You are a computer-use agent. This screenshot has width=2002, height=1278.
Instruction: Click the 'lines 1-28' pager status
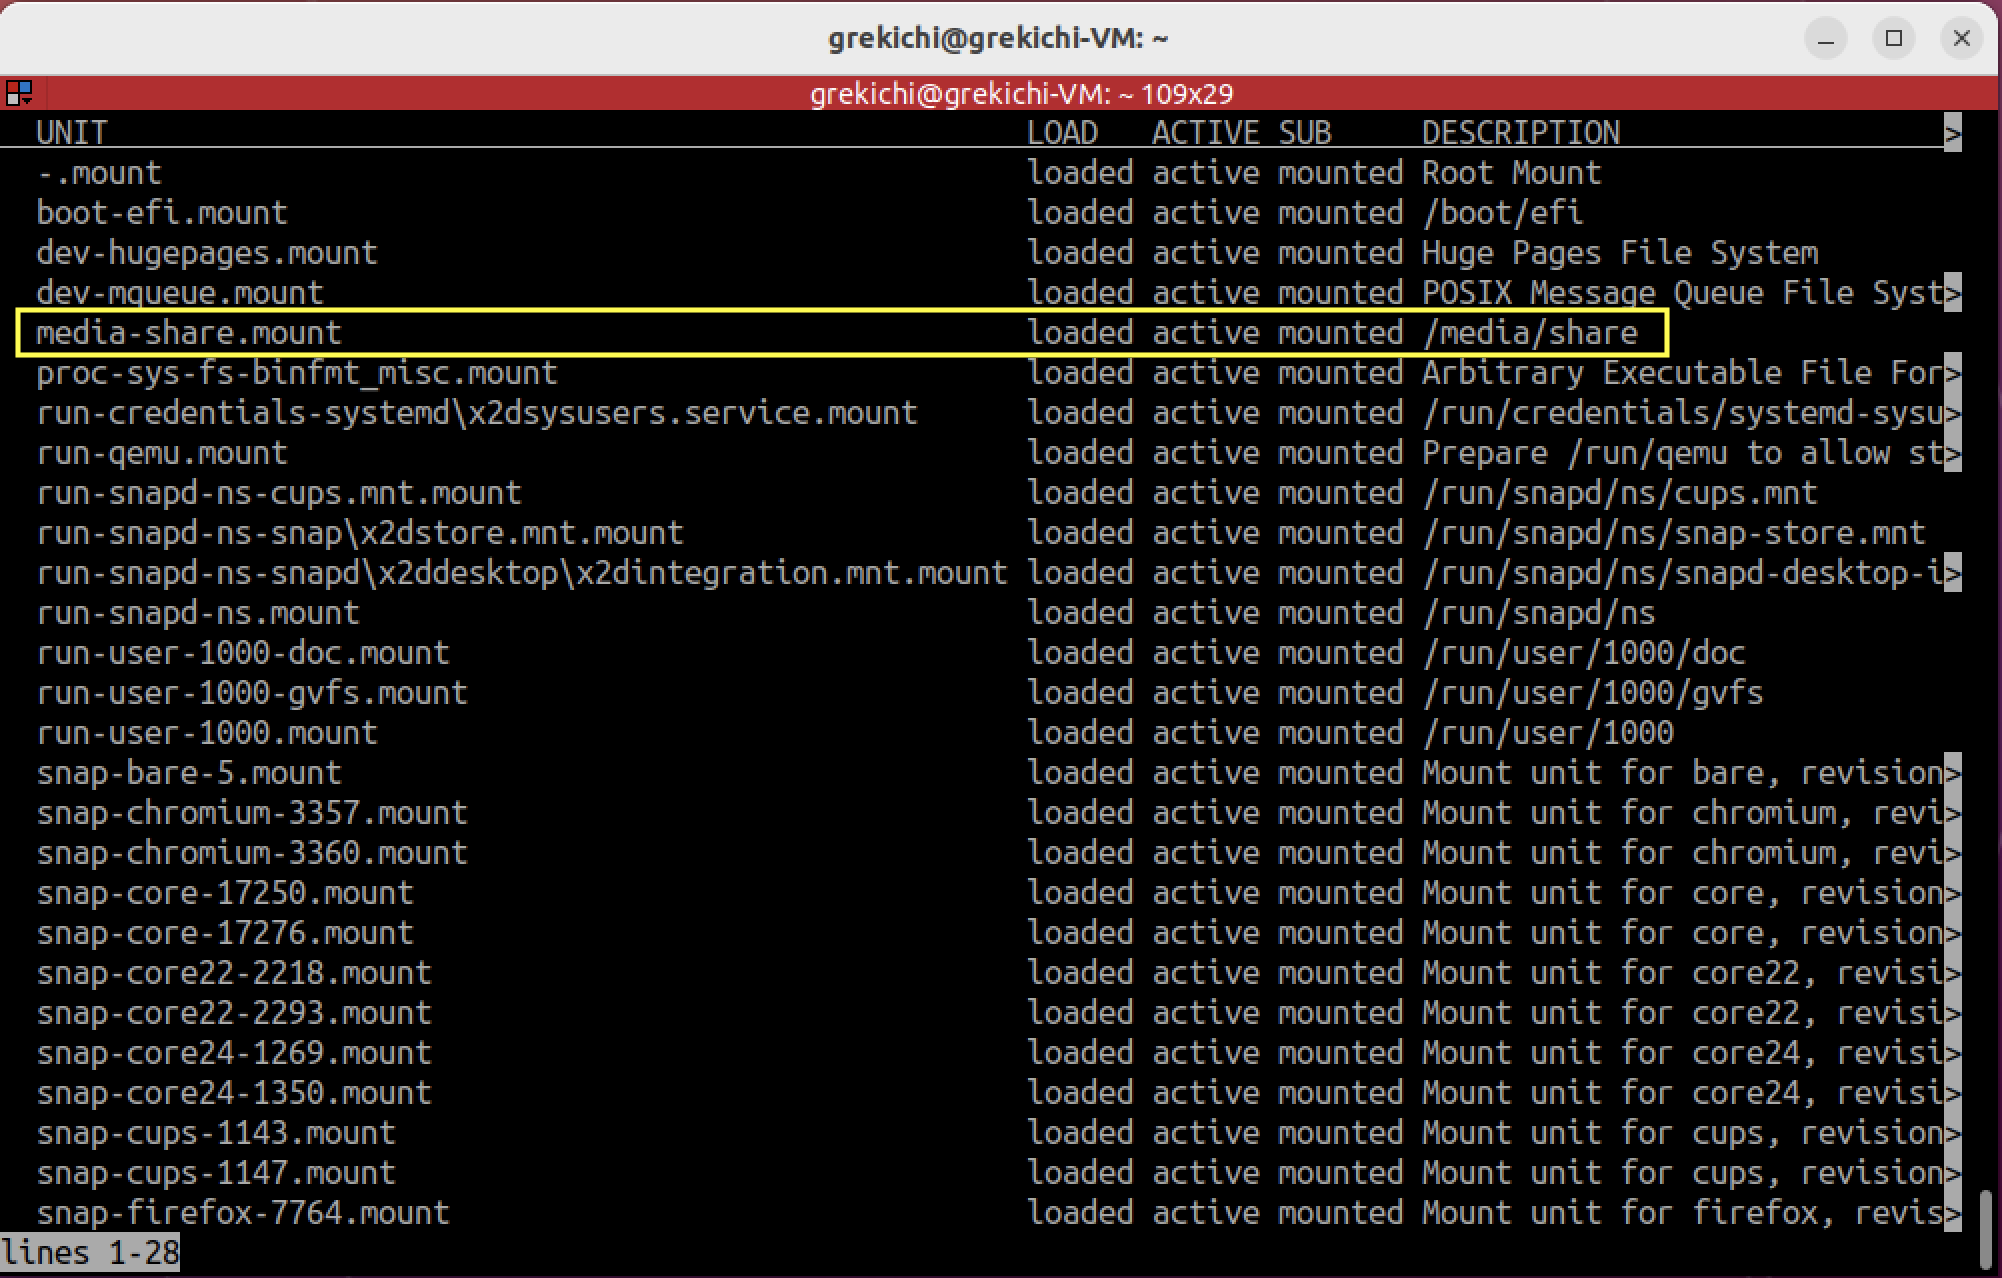coord(90,1253)
